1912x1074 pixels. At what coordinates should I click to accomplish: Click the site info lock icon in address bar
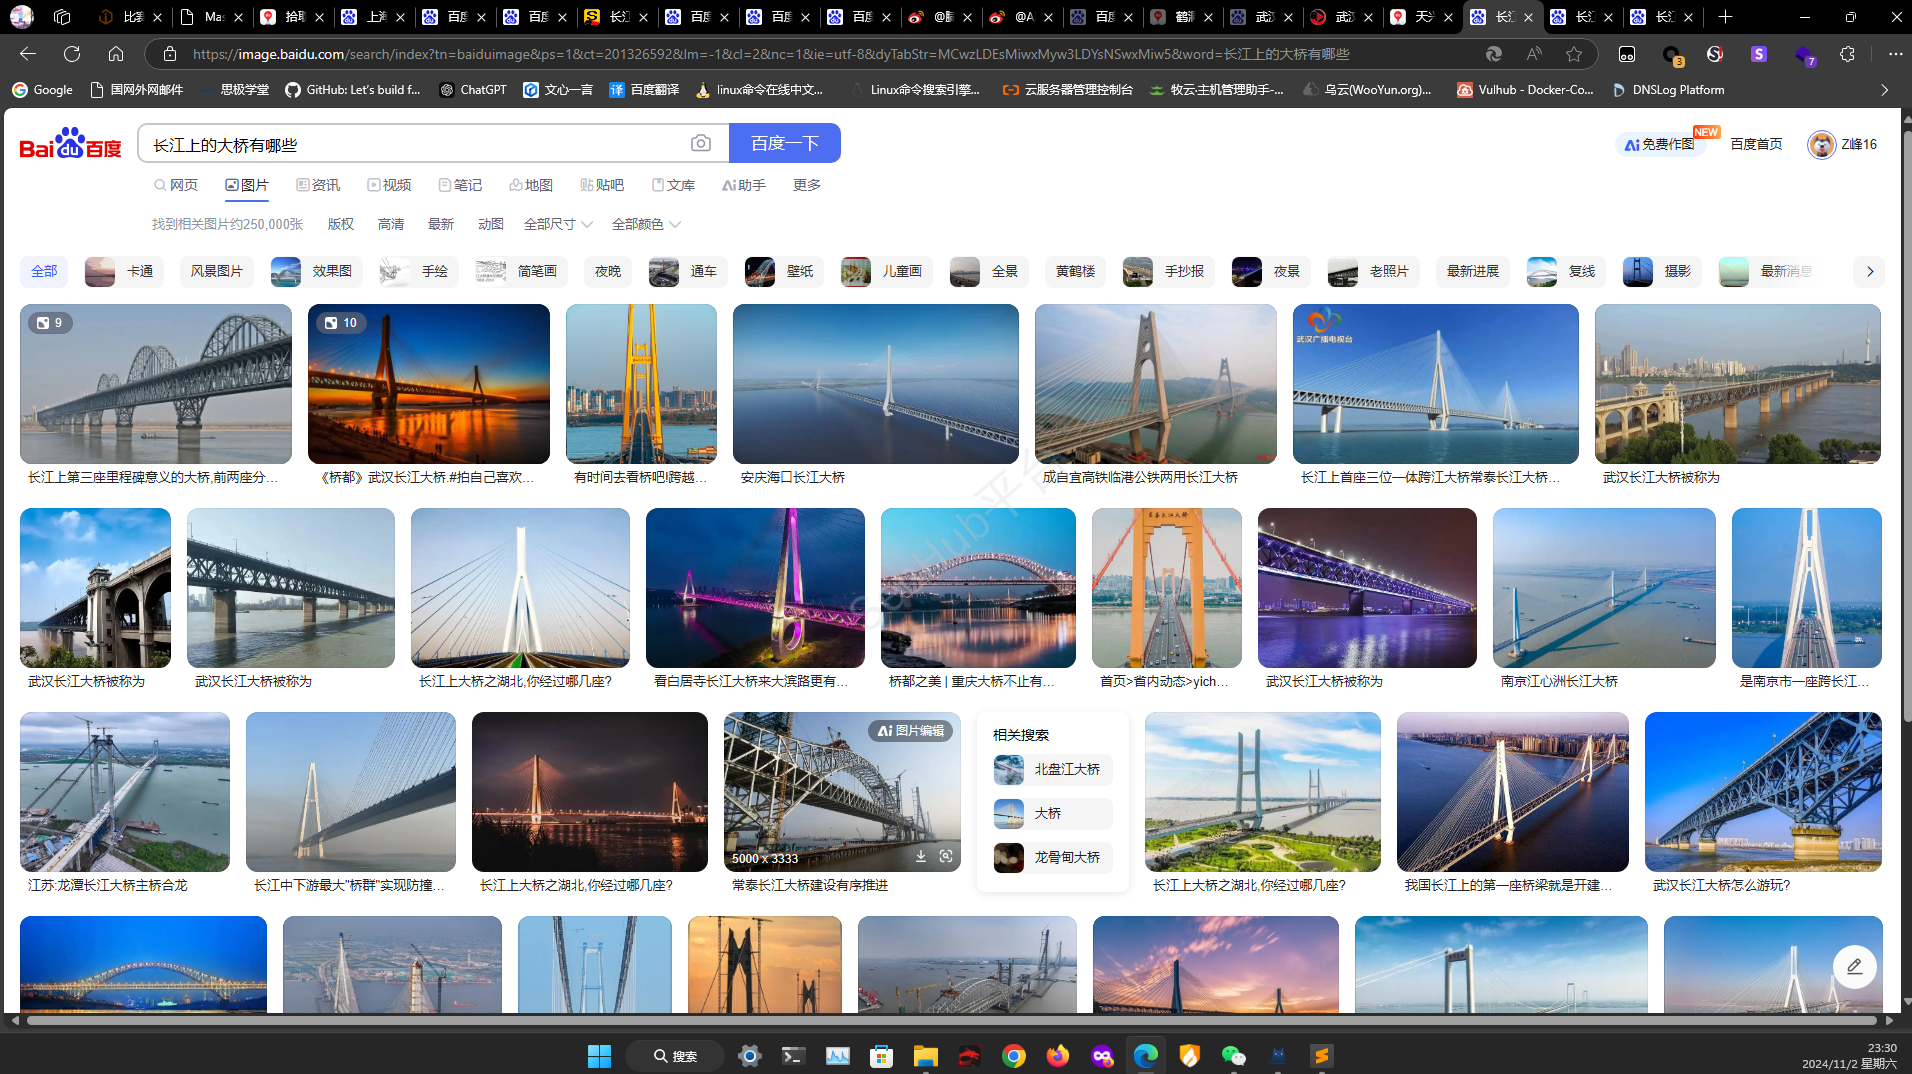click(170, 54)
